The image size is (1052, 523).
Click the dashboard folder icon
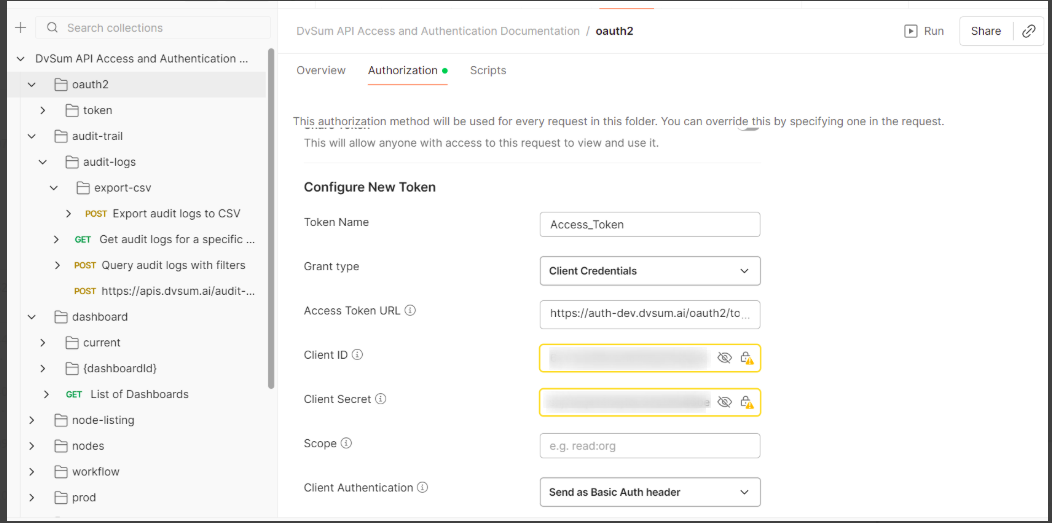(62, 316)
